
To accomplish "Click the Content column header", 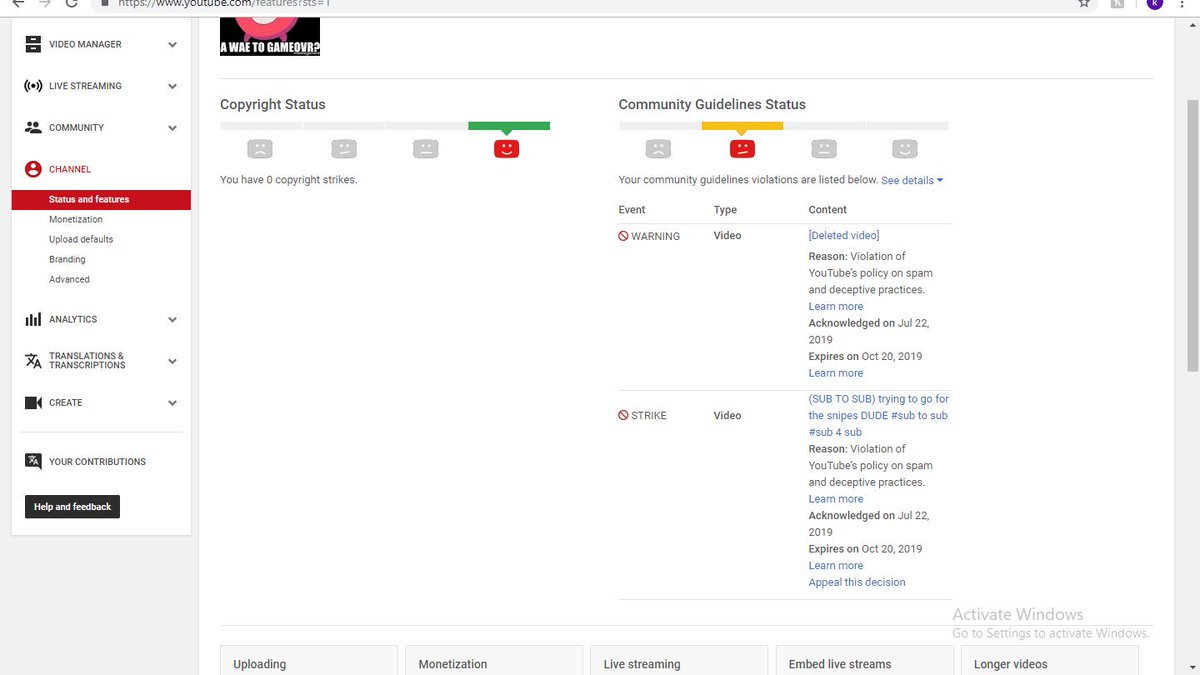I will [828, 210].
